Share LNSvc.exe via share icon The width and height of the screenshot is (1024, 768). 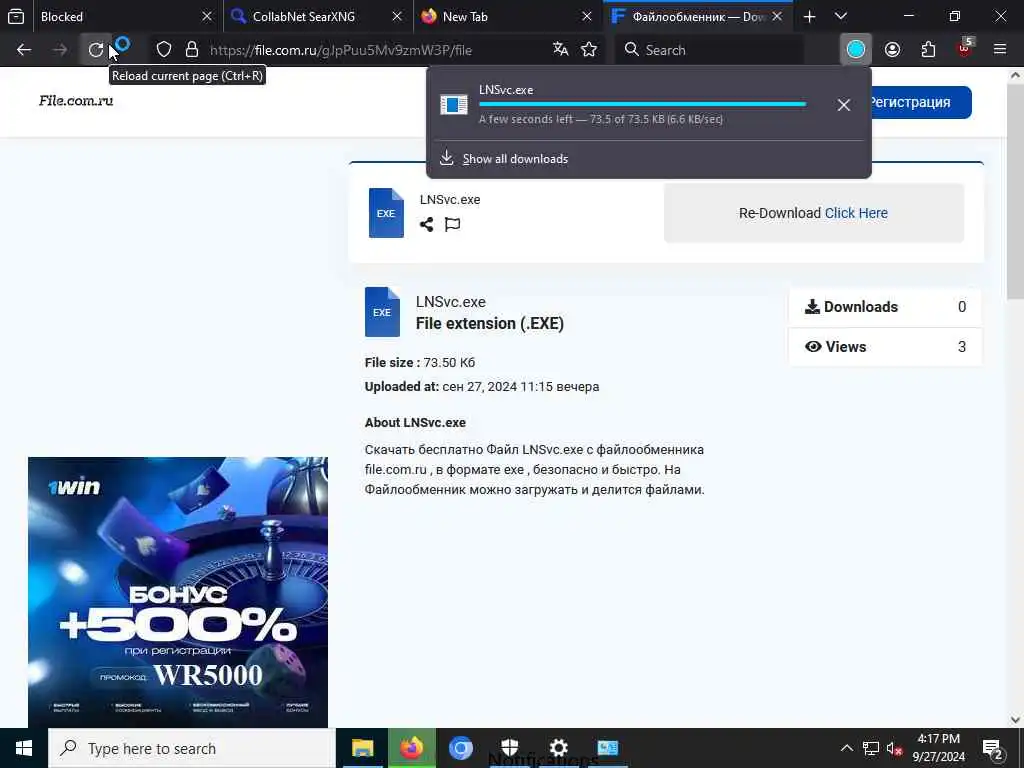point(426,225)
